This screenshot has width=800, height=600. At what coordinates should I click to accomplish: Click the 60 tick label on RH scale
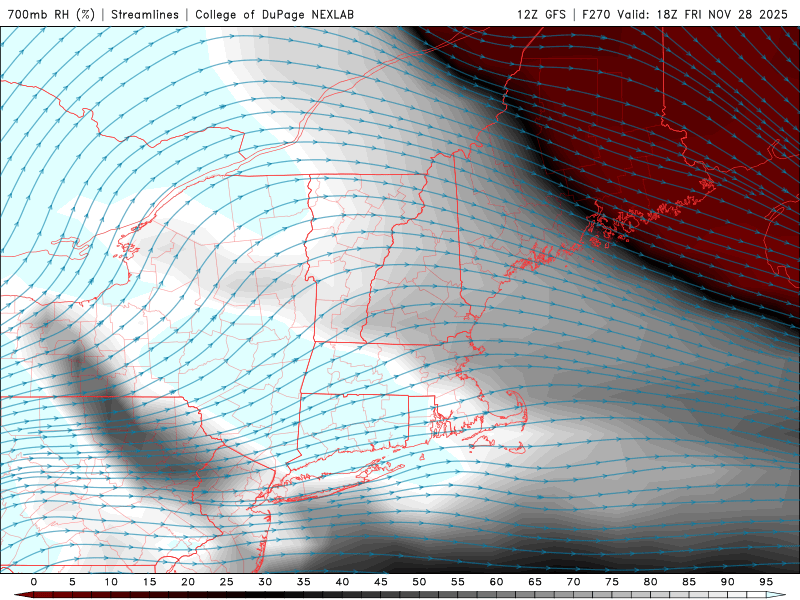click(x=496, y=582)
